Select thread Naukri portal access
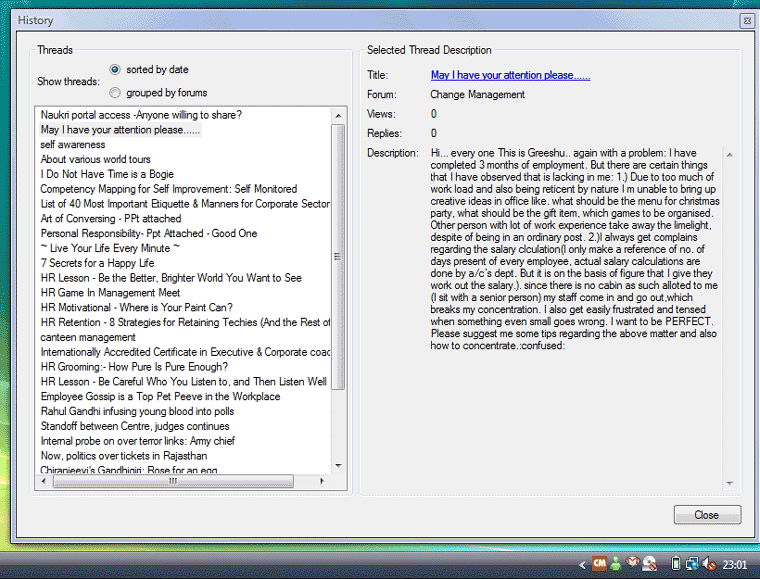 tap(141, 115)
